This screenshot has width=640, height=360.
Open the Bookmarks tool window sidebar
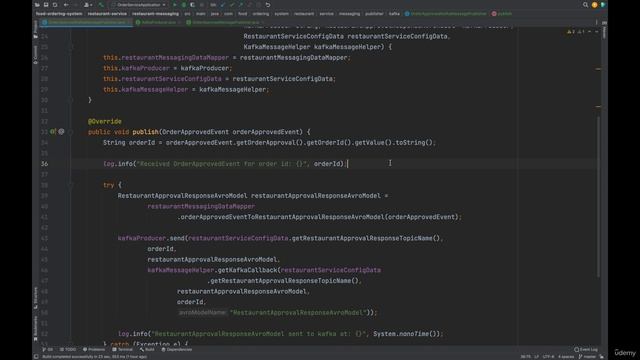pyautogui.click(x=36, y=329)
